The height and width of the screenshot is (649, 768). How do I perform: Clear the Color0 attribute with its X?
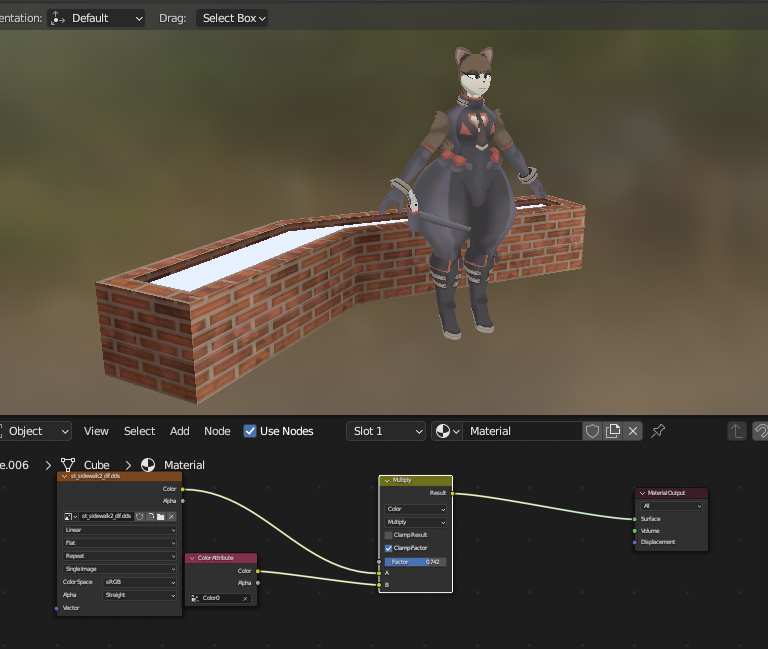[245, 598]
